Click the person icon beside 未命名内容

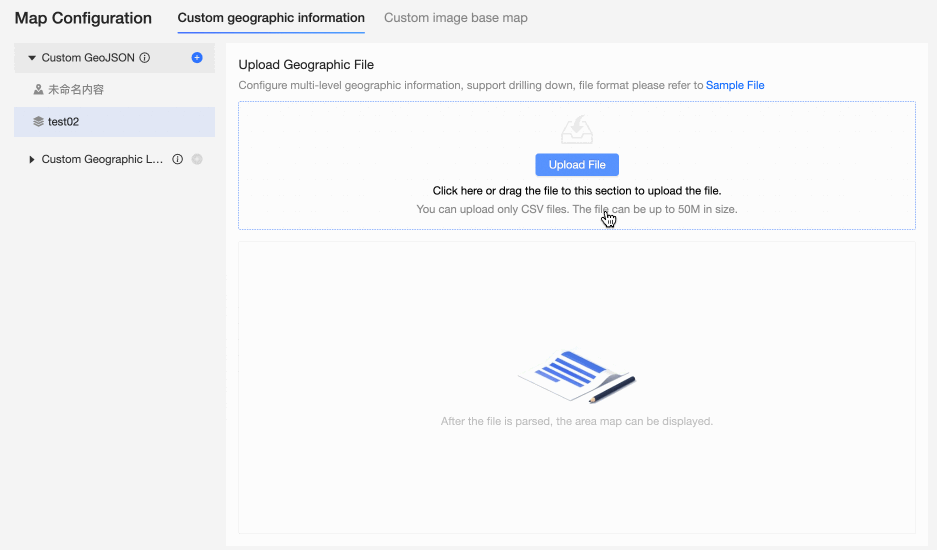[x=38, y=90]
